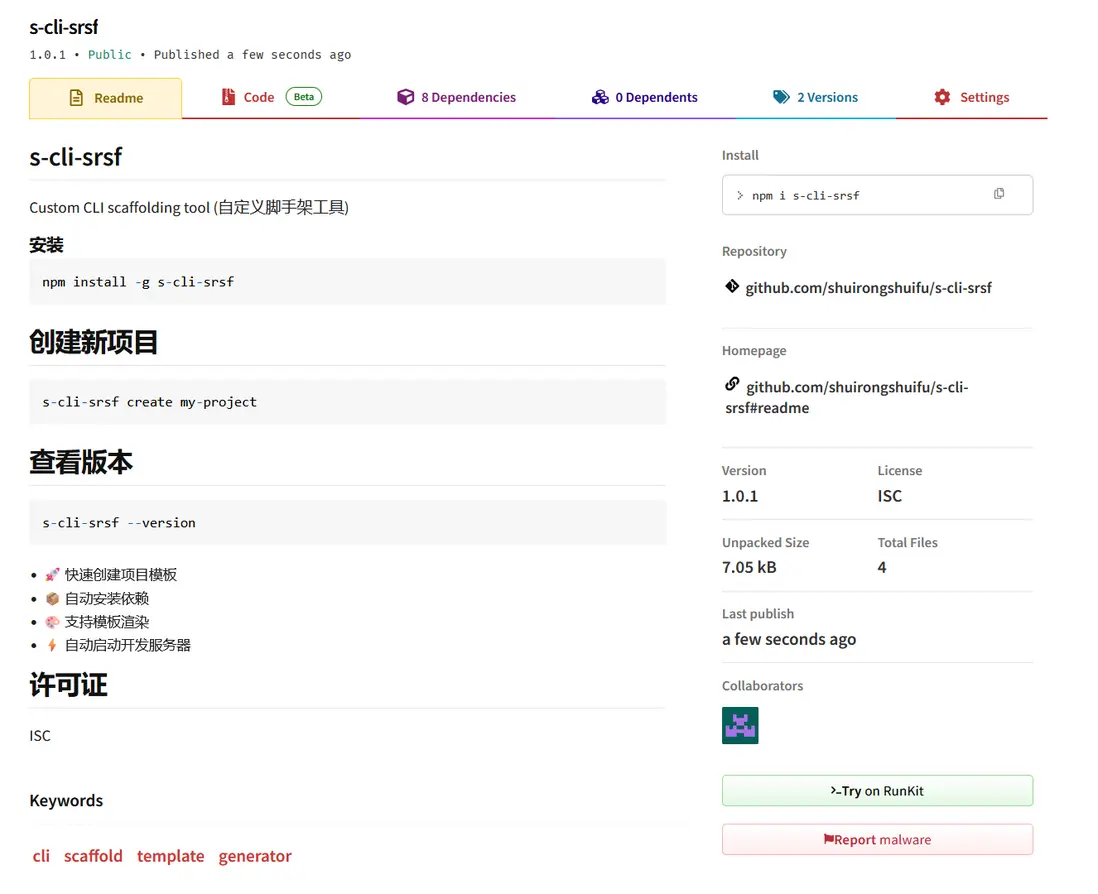Click the 创建新项目 heading

pyautogui.click(x=94, y=342)
